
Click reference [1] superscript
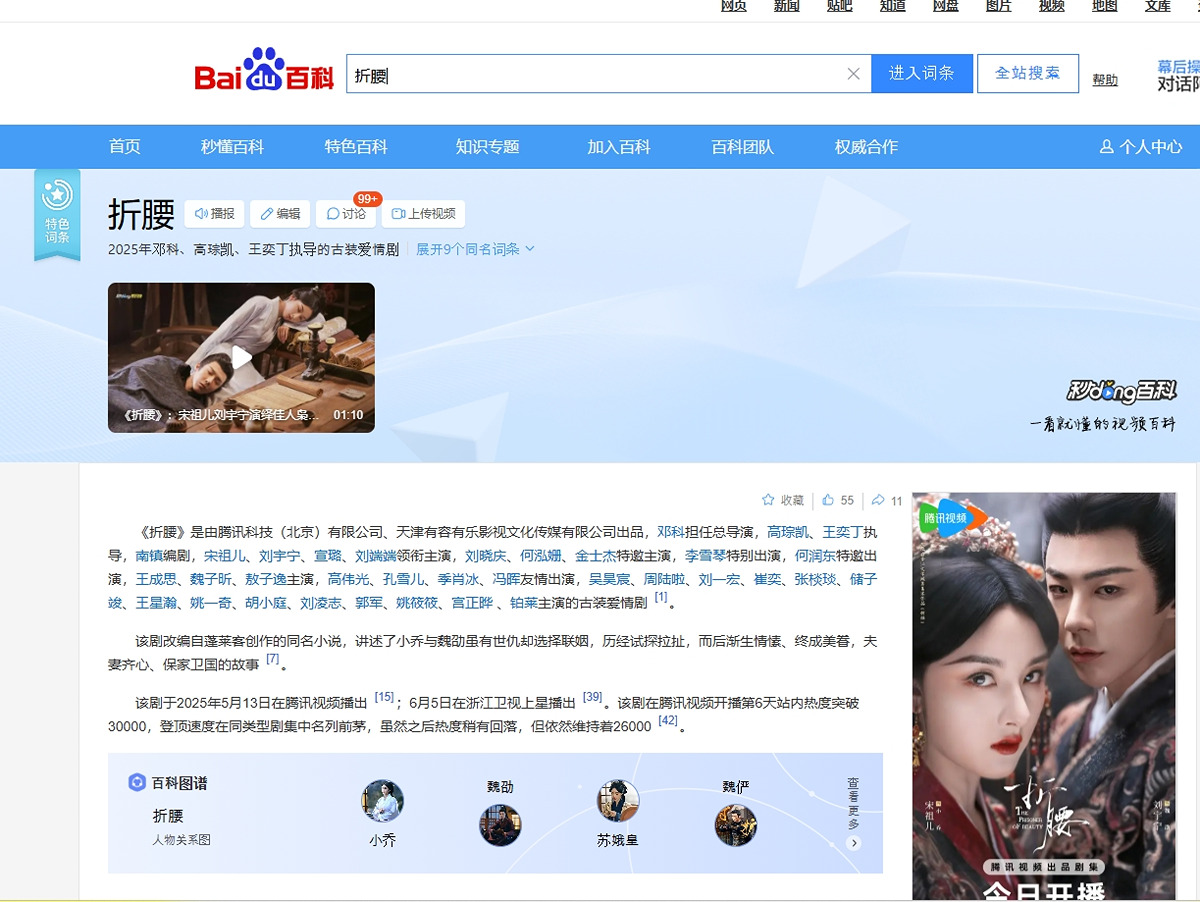tap(661, 597)
